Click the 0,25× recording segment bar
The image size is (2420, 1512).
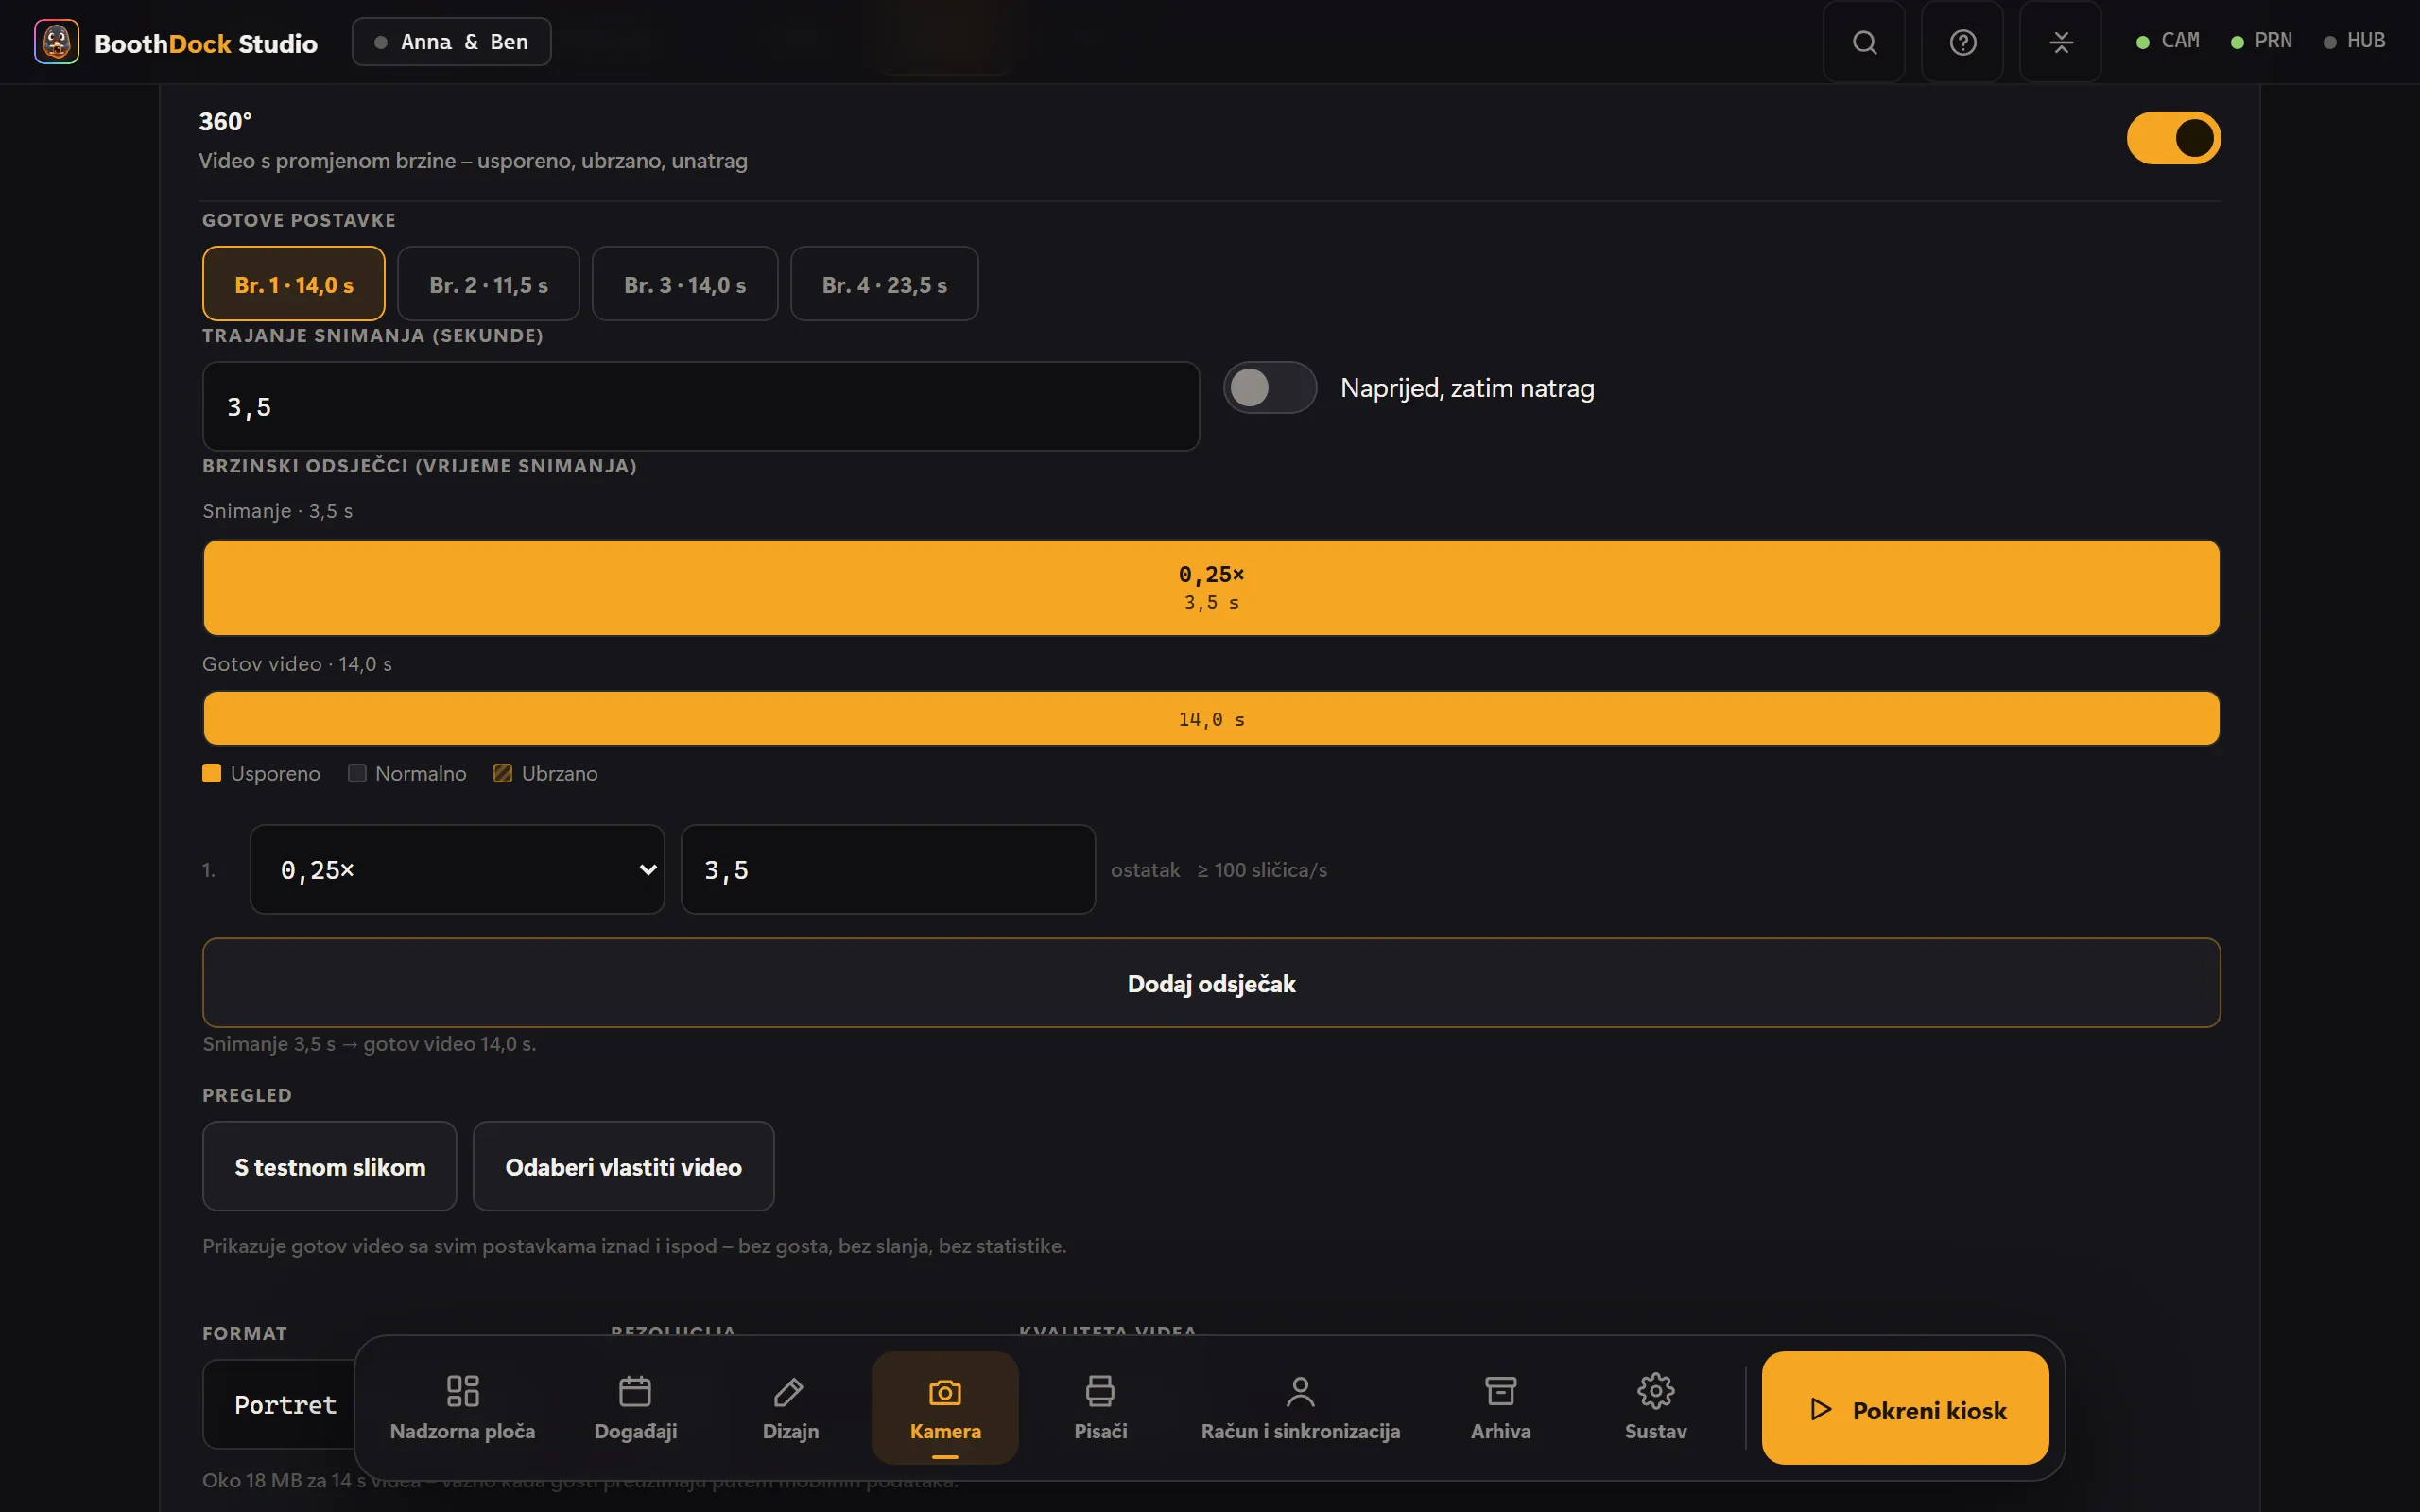1211,587
